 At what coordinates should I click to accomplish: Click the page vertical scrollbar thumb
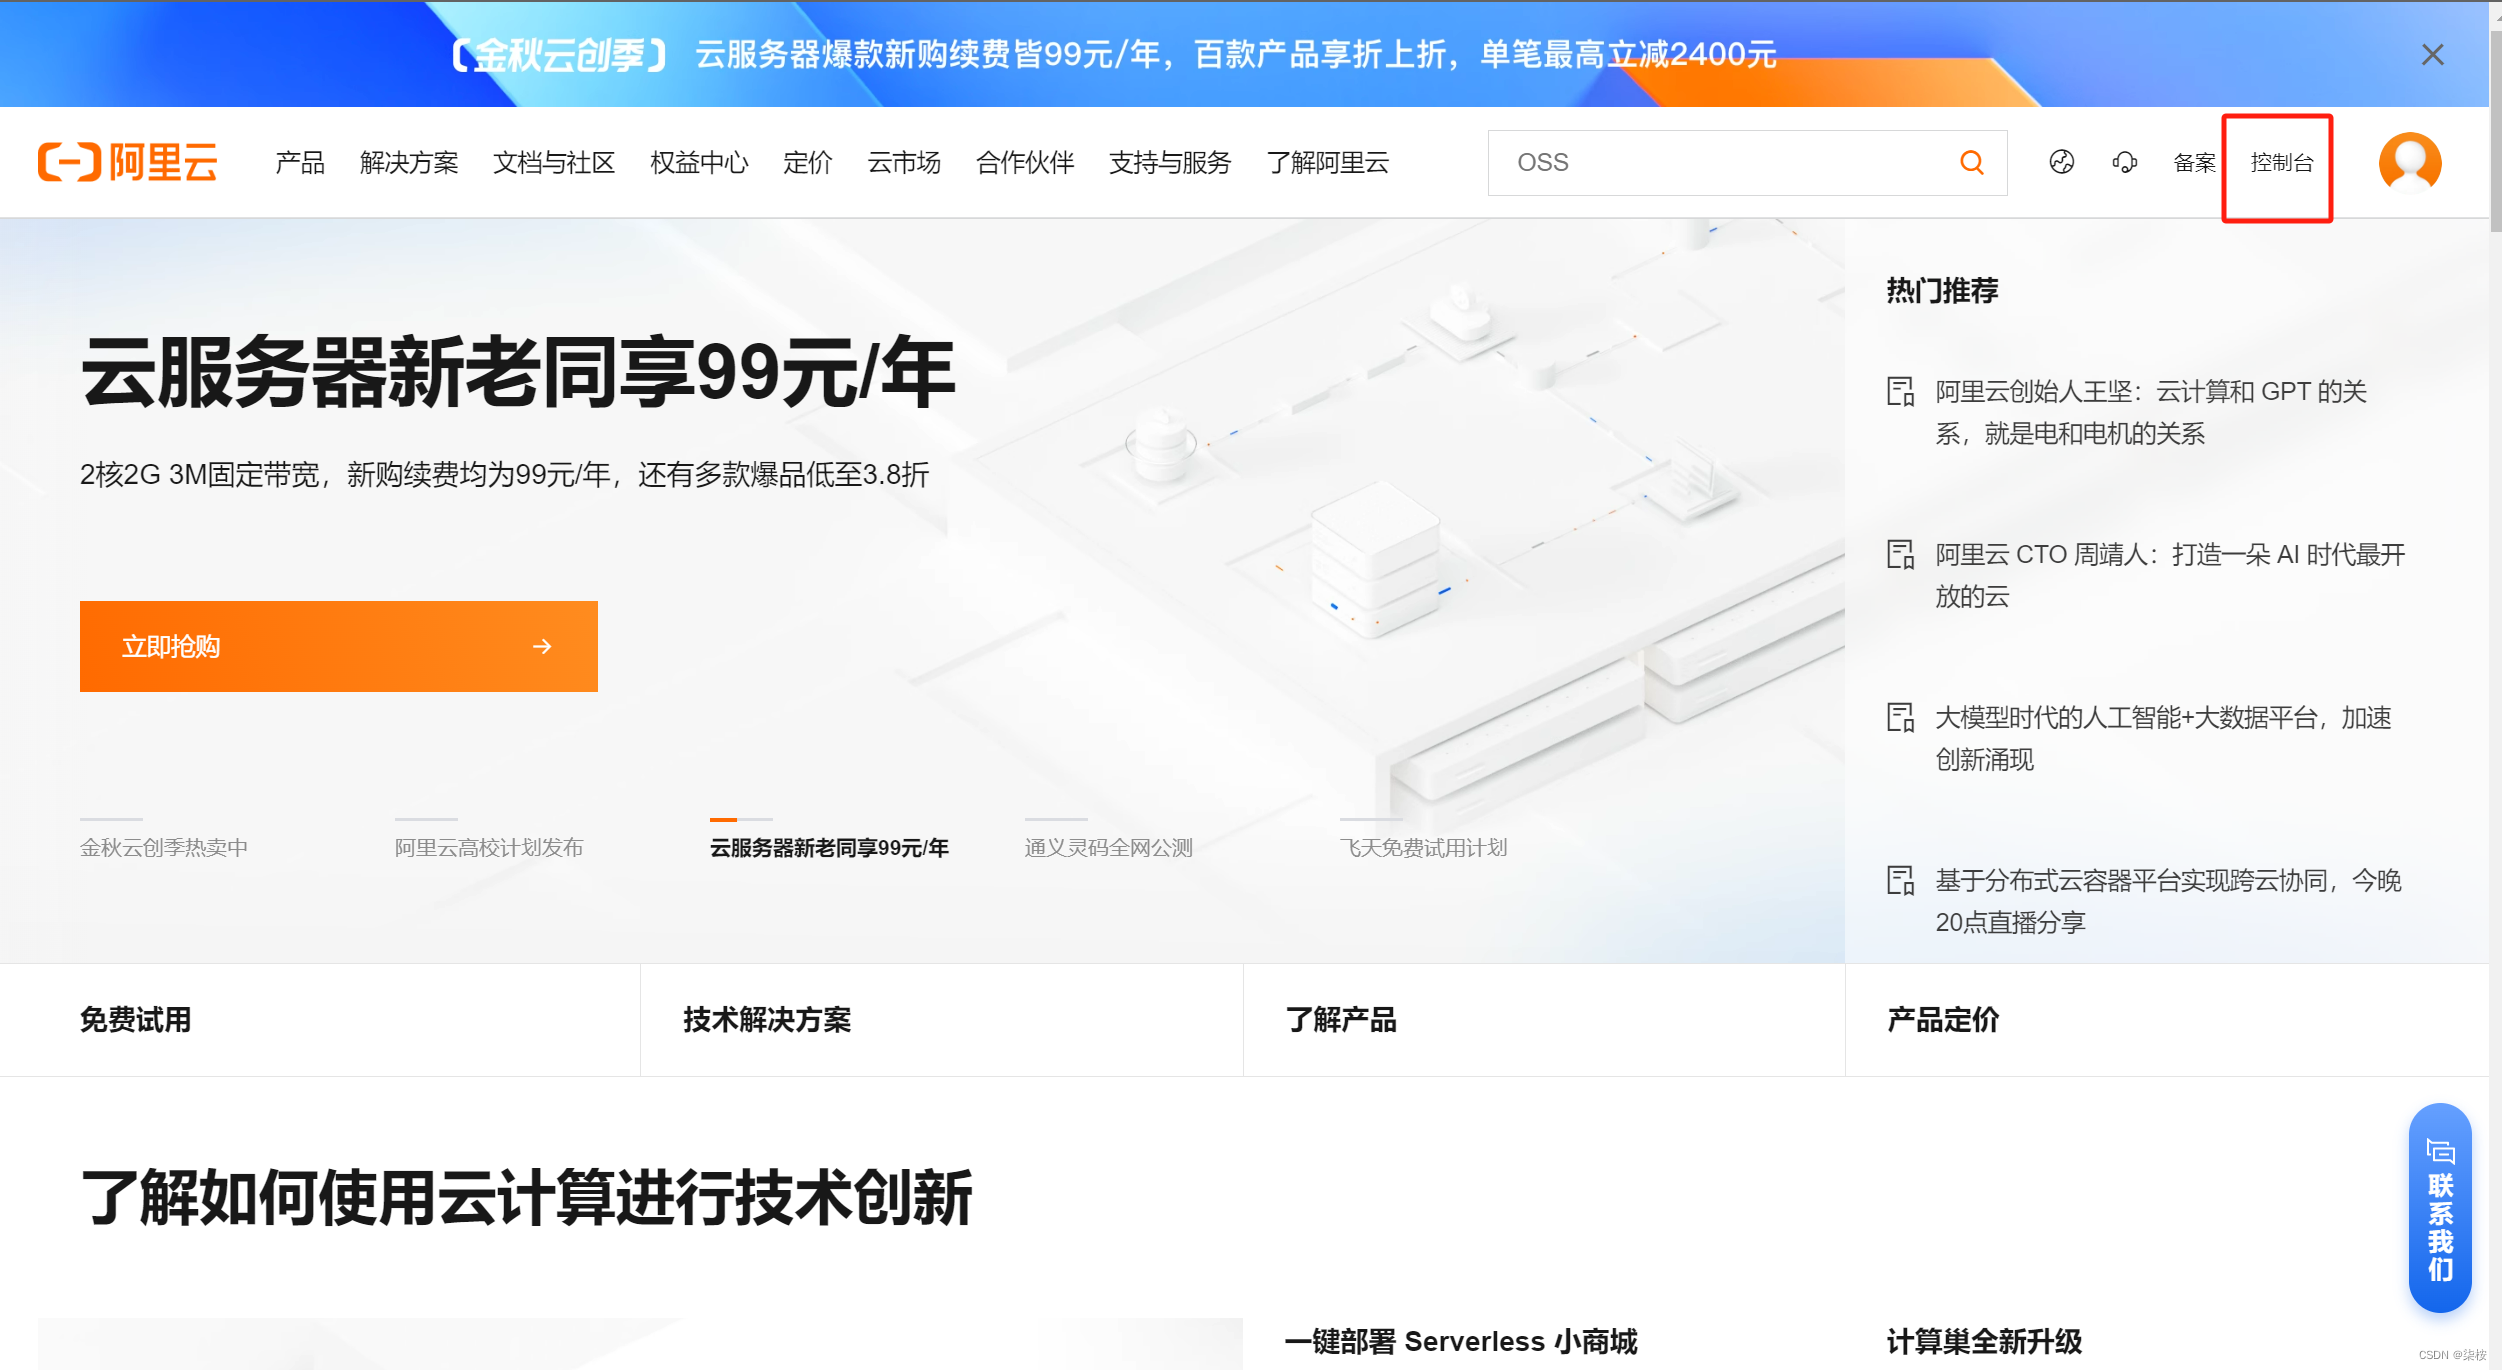[2495, 130]
